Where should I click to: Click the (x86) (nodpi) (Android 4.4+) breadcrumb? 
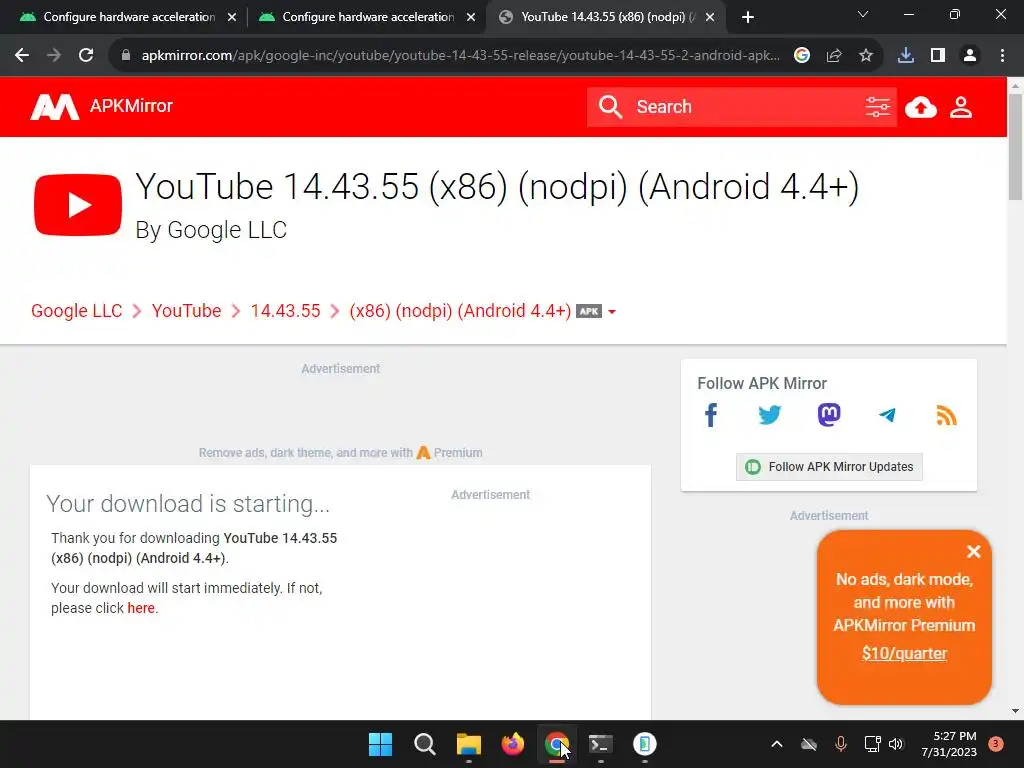click(460, 311)
